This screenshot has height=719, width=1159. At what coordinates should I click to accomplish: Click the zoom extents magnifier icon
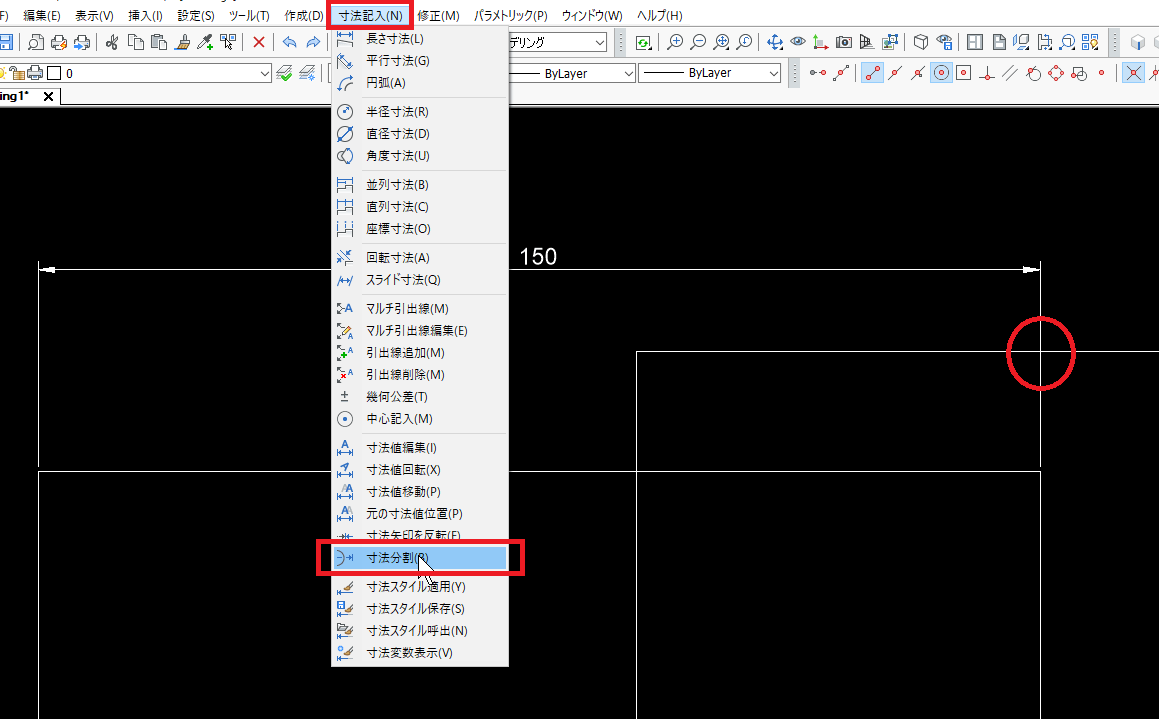721,42
